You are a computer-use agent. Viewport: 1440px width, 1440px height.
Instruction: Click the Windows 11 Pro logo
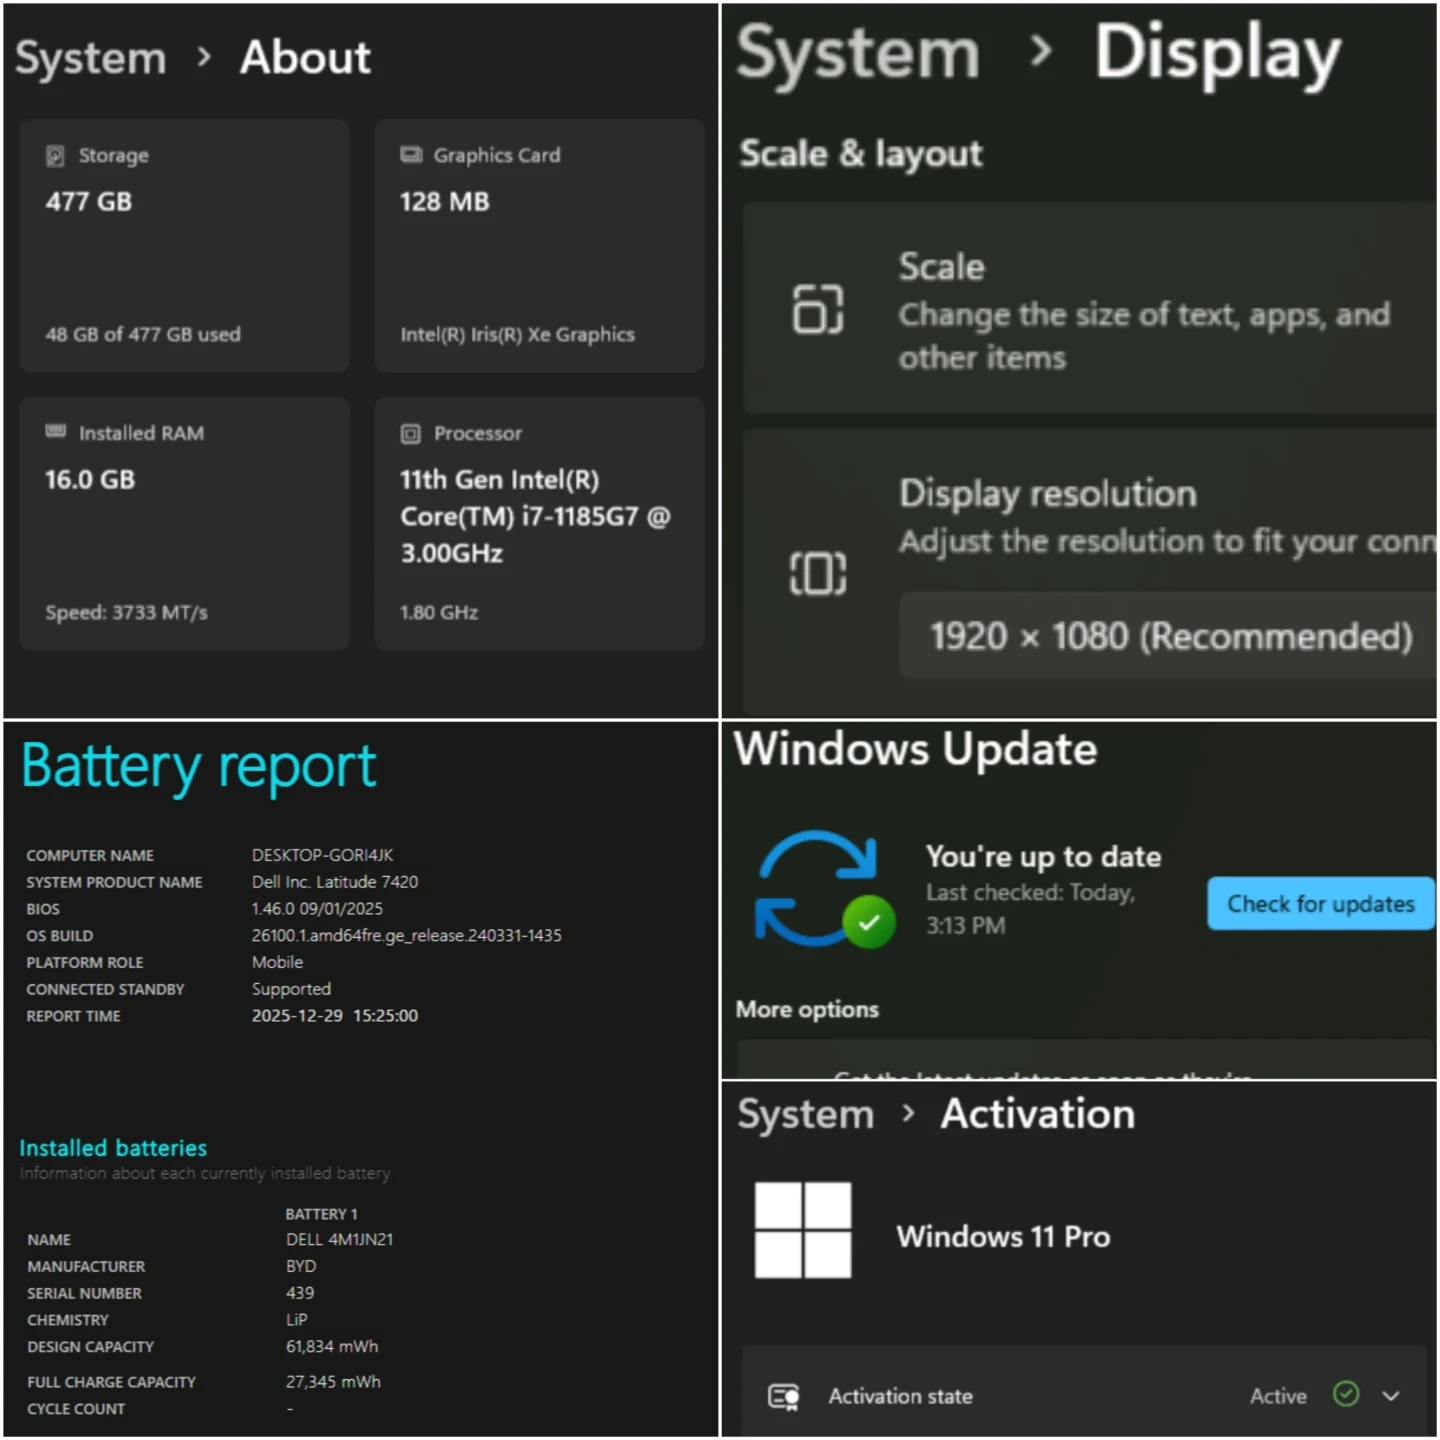point(802,1230)
